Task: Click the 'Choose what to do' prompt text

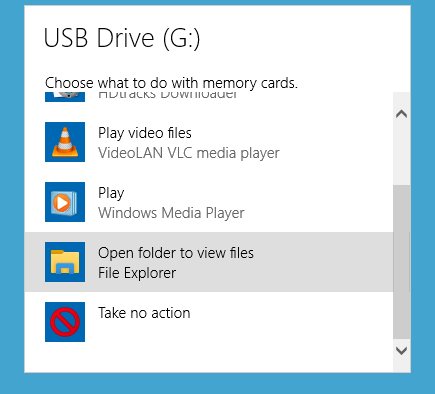Action: (x=171, y=83)
